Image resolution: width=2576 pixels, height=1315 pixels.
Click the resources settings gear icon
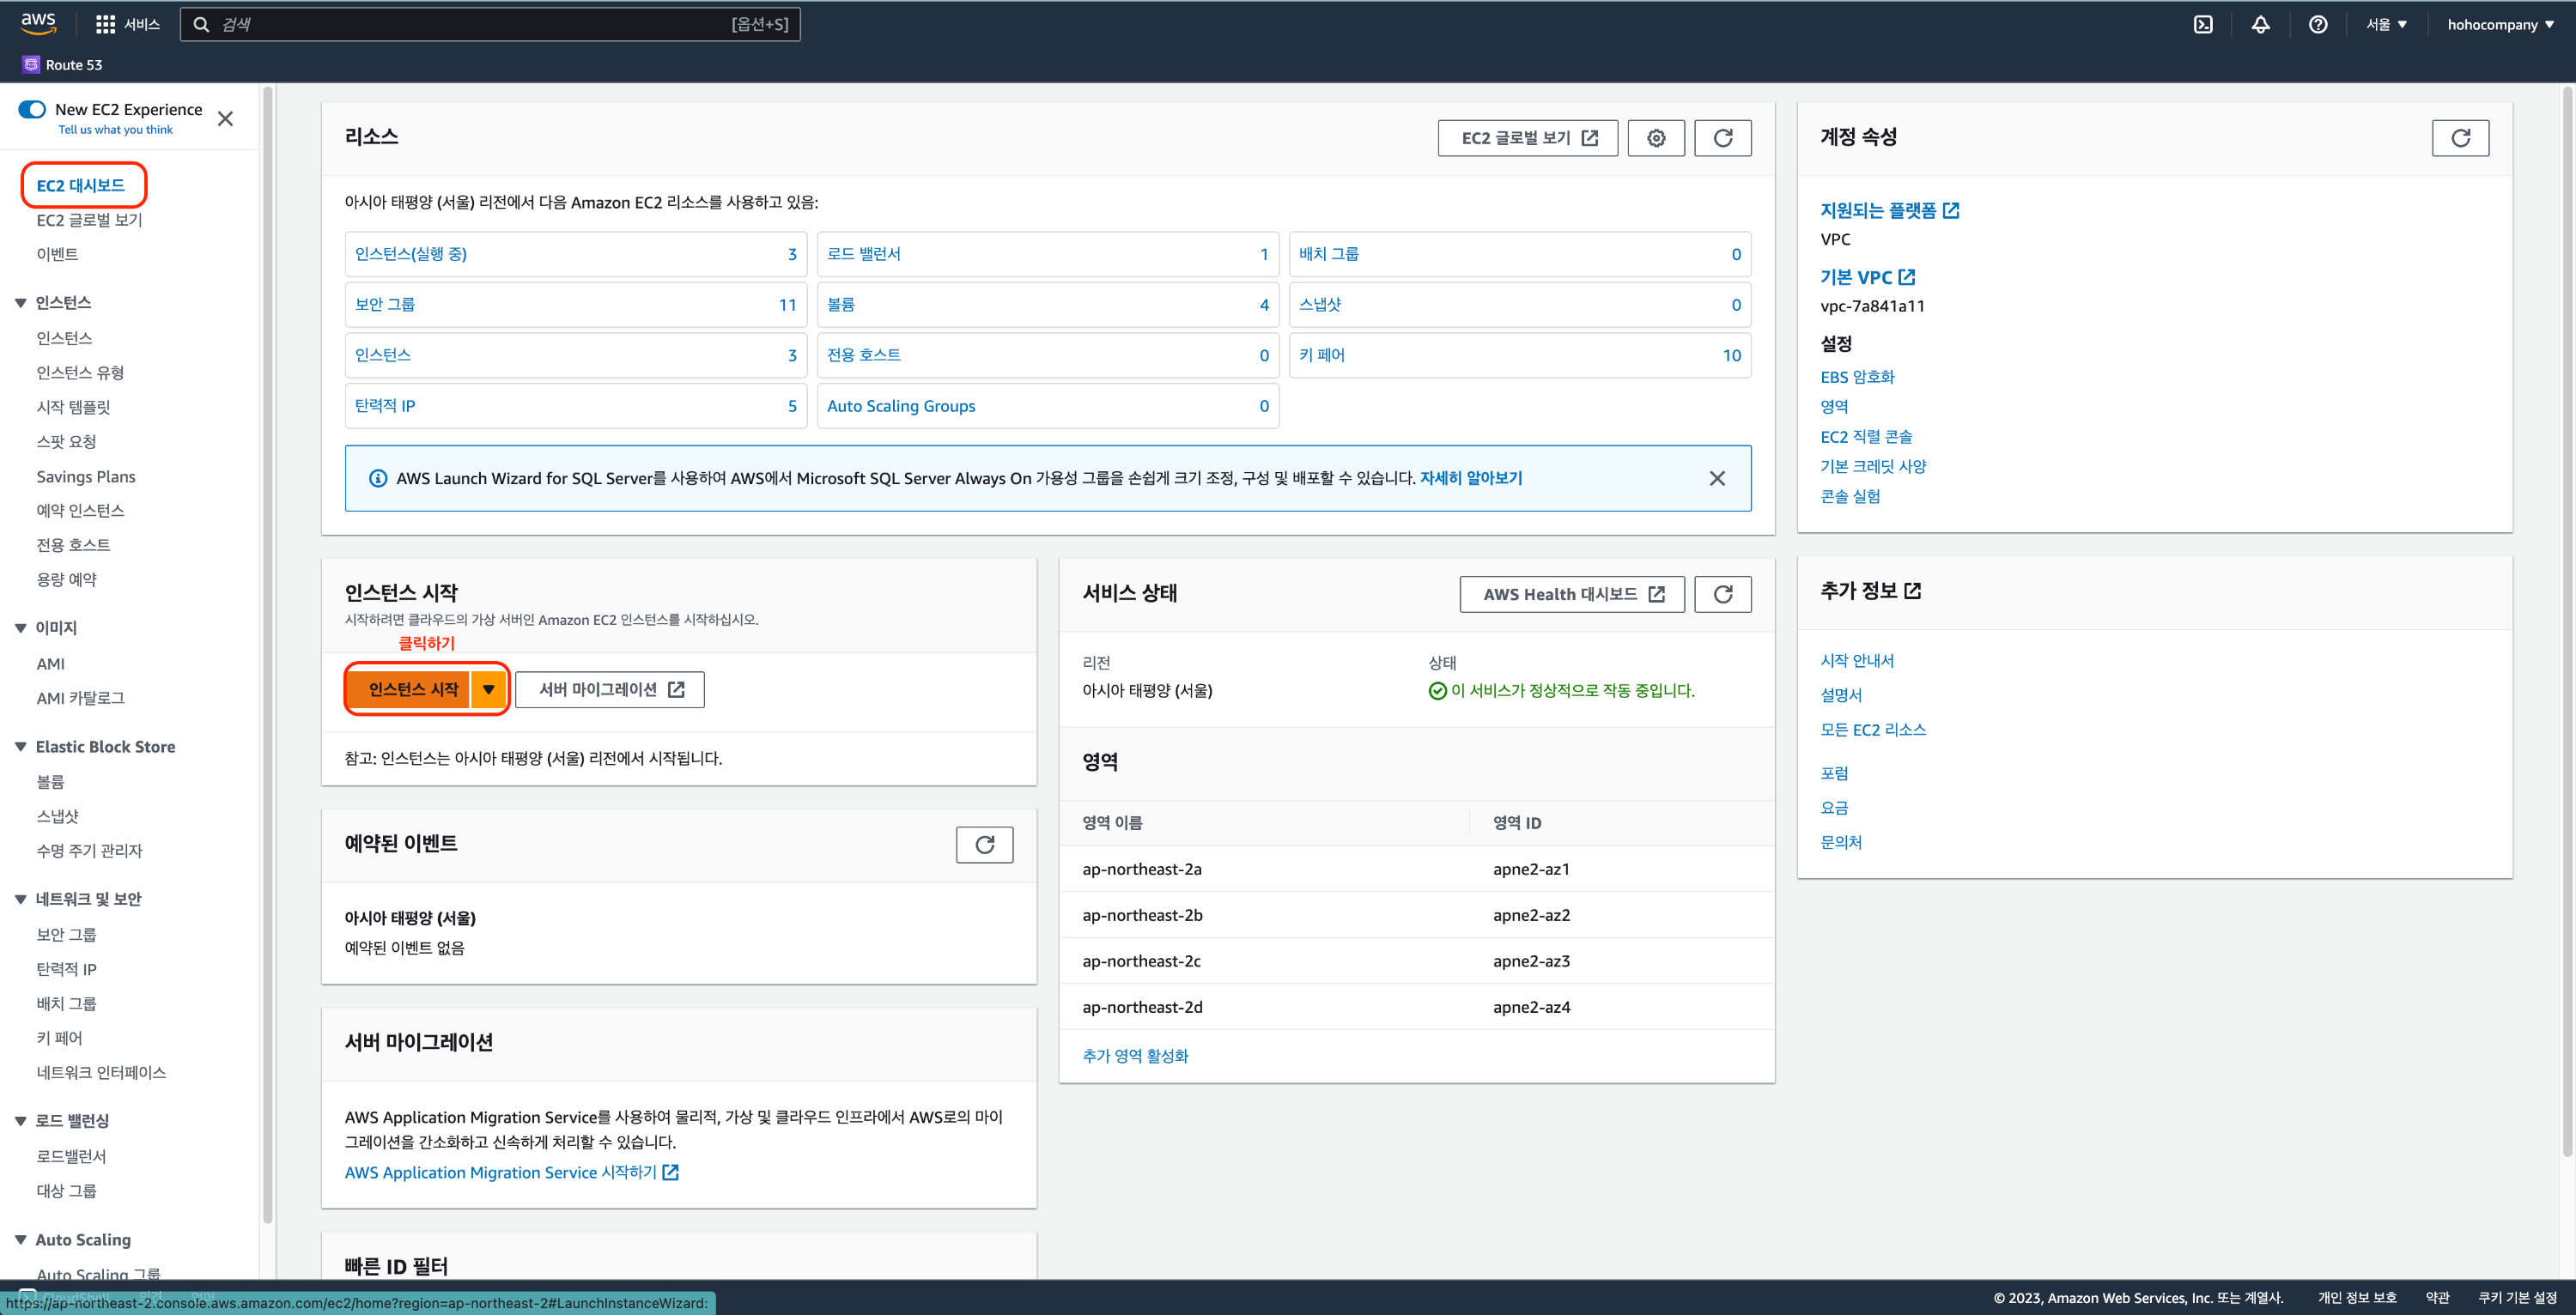(1655, 138)
